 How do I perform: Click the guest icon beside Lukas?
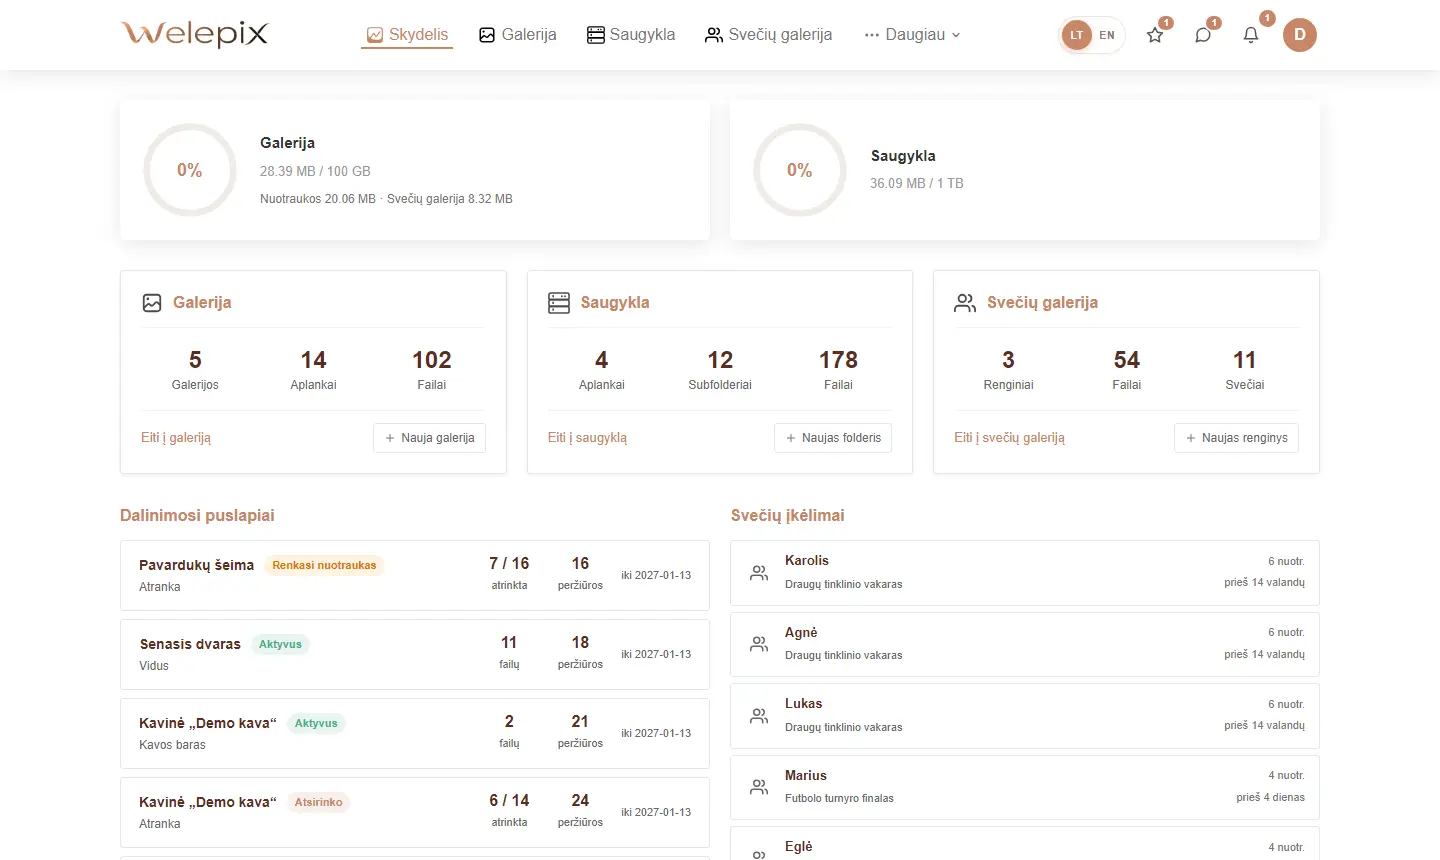coord(759,716)
